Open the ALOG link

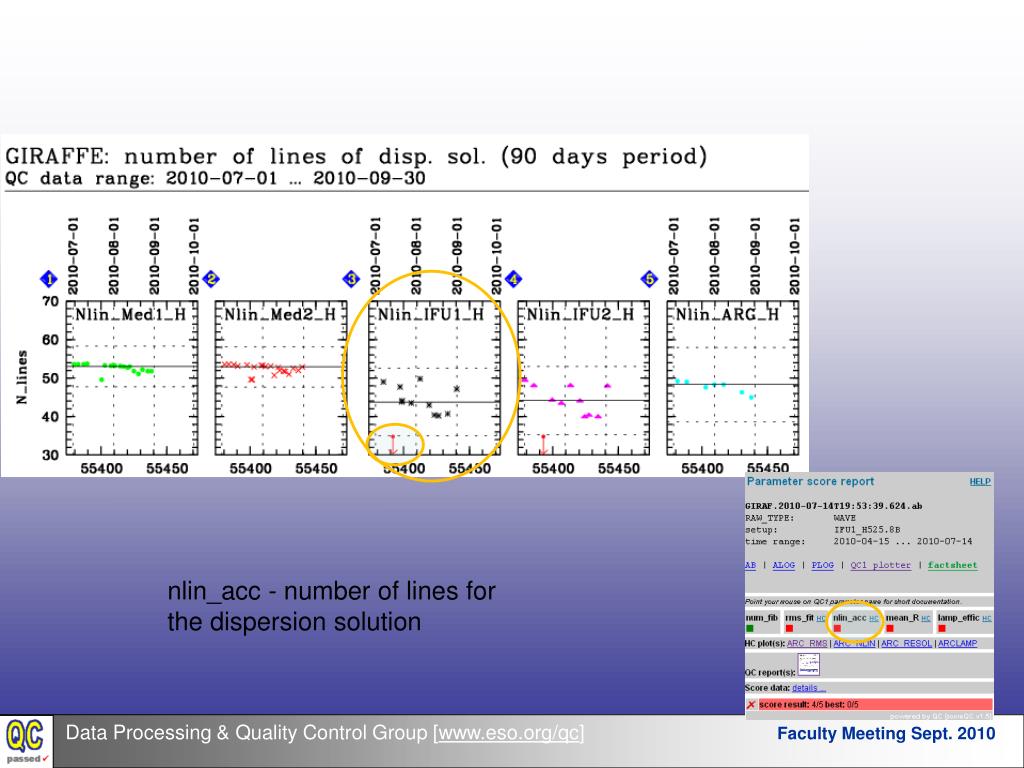(784, 565)
